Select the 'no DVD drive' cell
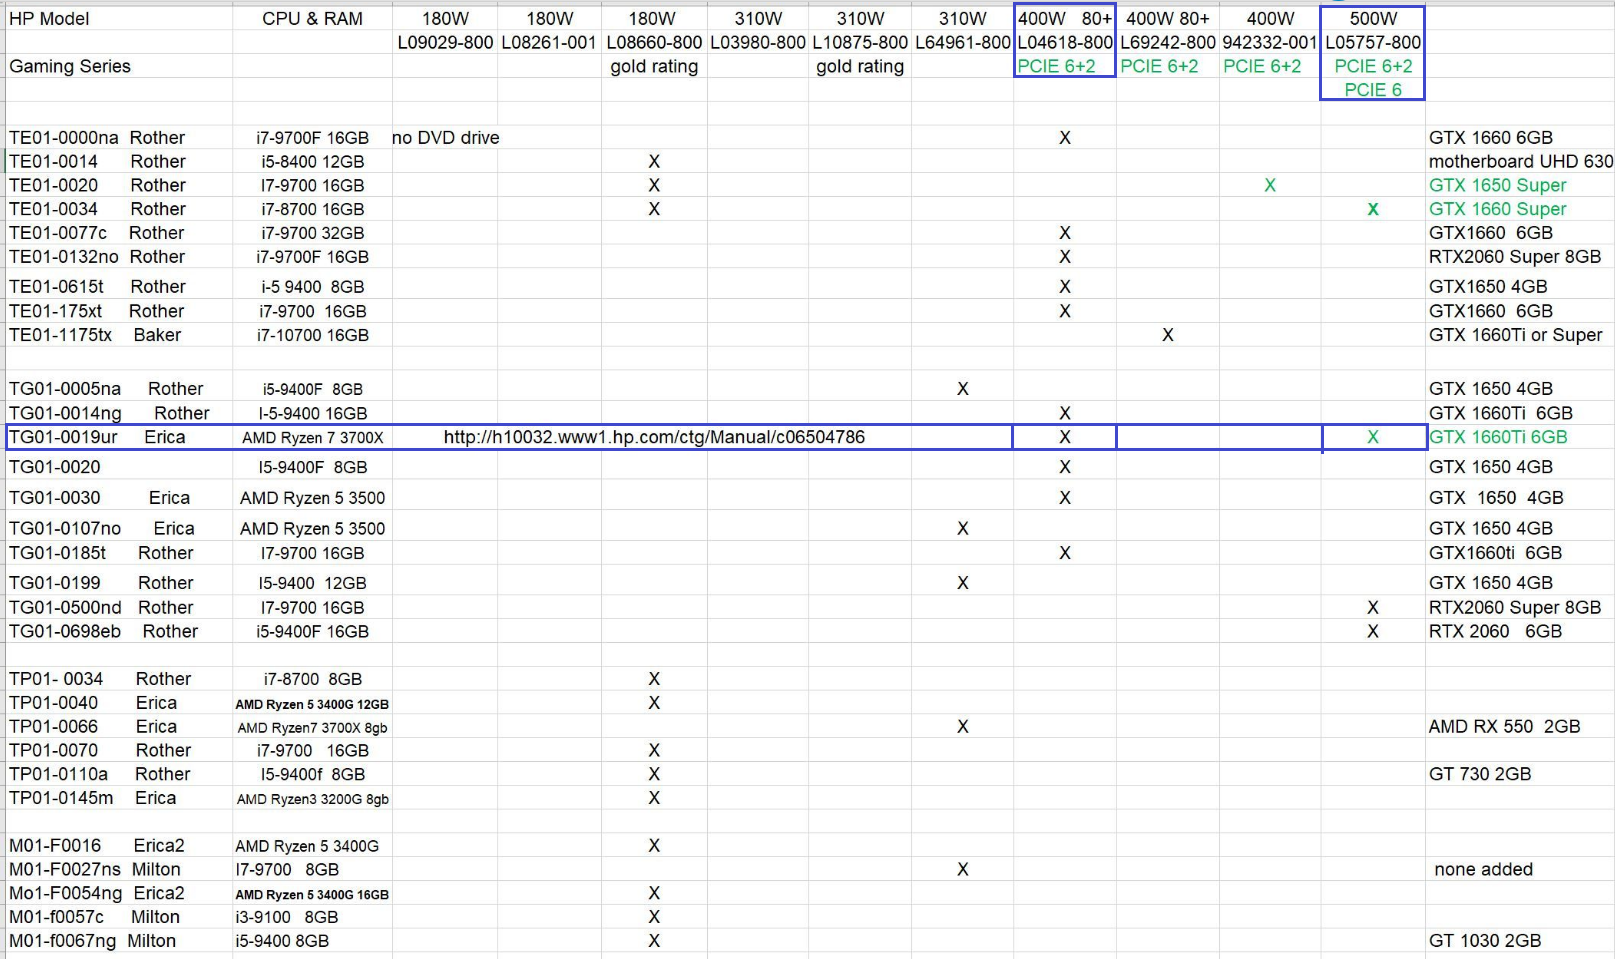The image size is (1615, 959). coord(446,138)
